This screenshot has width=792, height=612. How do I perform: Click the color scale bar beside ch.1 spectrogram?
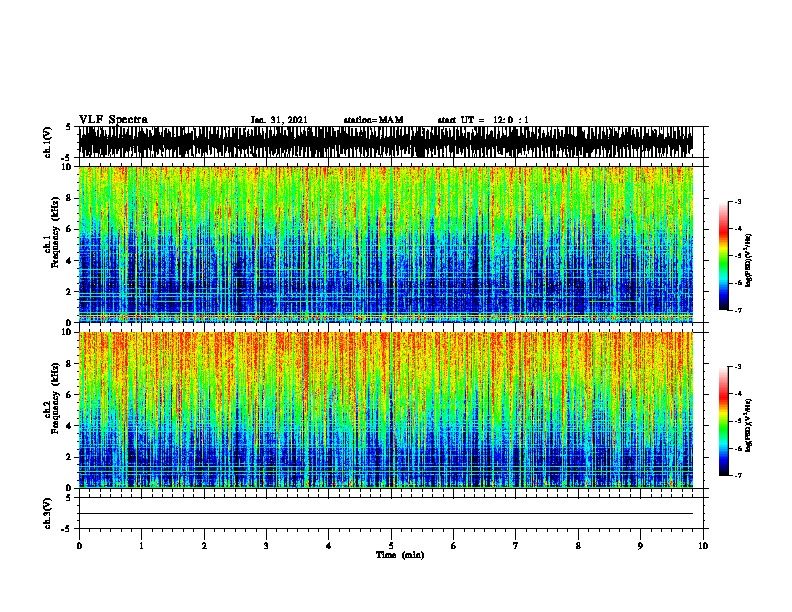(724, 256)
